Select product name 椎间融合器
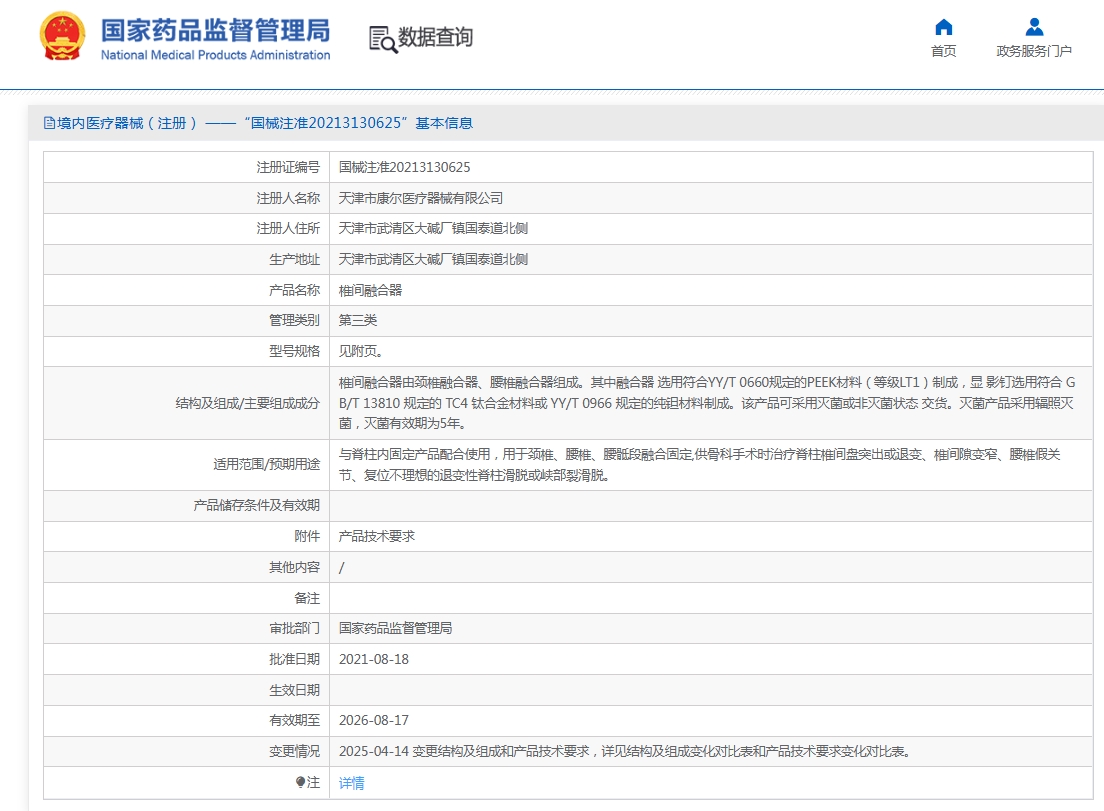Image resolution: width=1104 pixels, height=811 pixels. pyautogui.click(x=370, y=290)
